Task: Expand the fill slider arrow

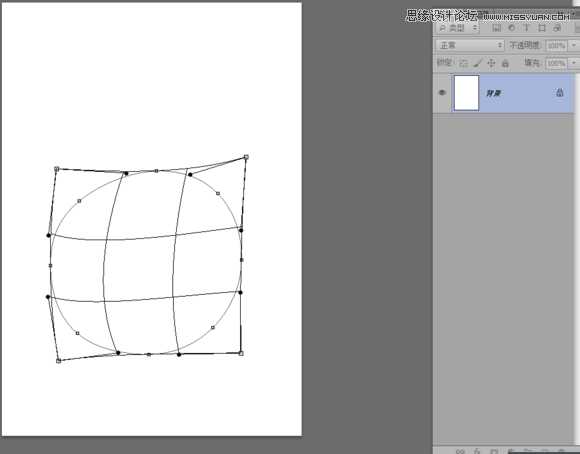Action: [x=574, y=63]
